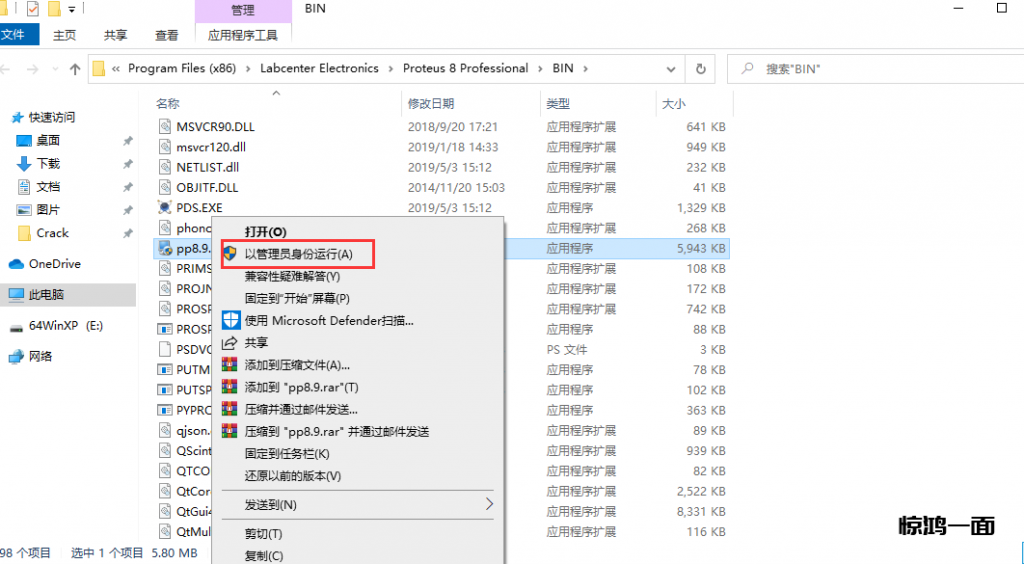Click the PDS.EXE file icon

pos(165,208)
